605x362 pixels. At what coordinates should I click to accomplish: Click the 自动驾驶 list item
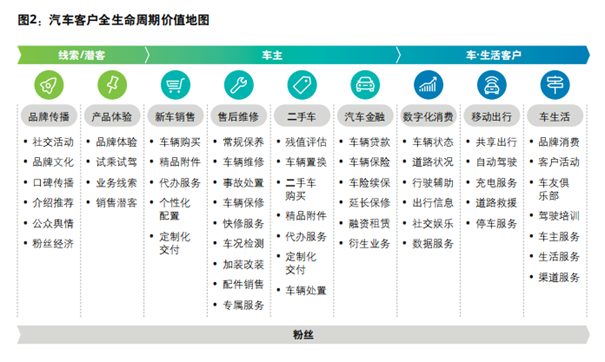click(x=496, y=162)
